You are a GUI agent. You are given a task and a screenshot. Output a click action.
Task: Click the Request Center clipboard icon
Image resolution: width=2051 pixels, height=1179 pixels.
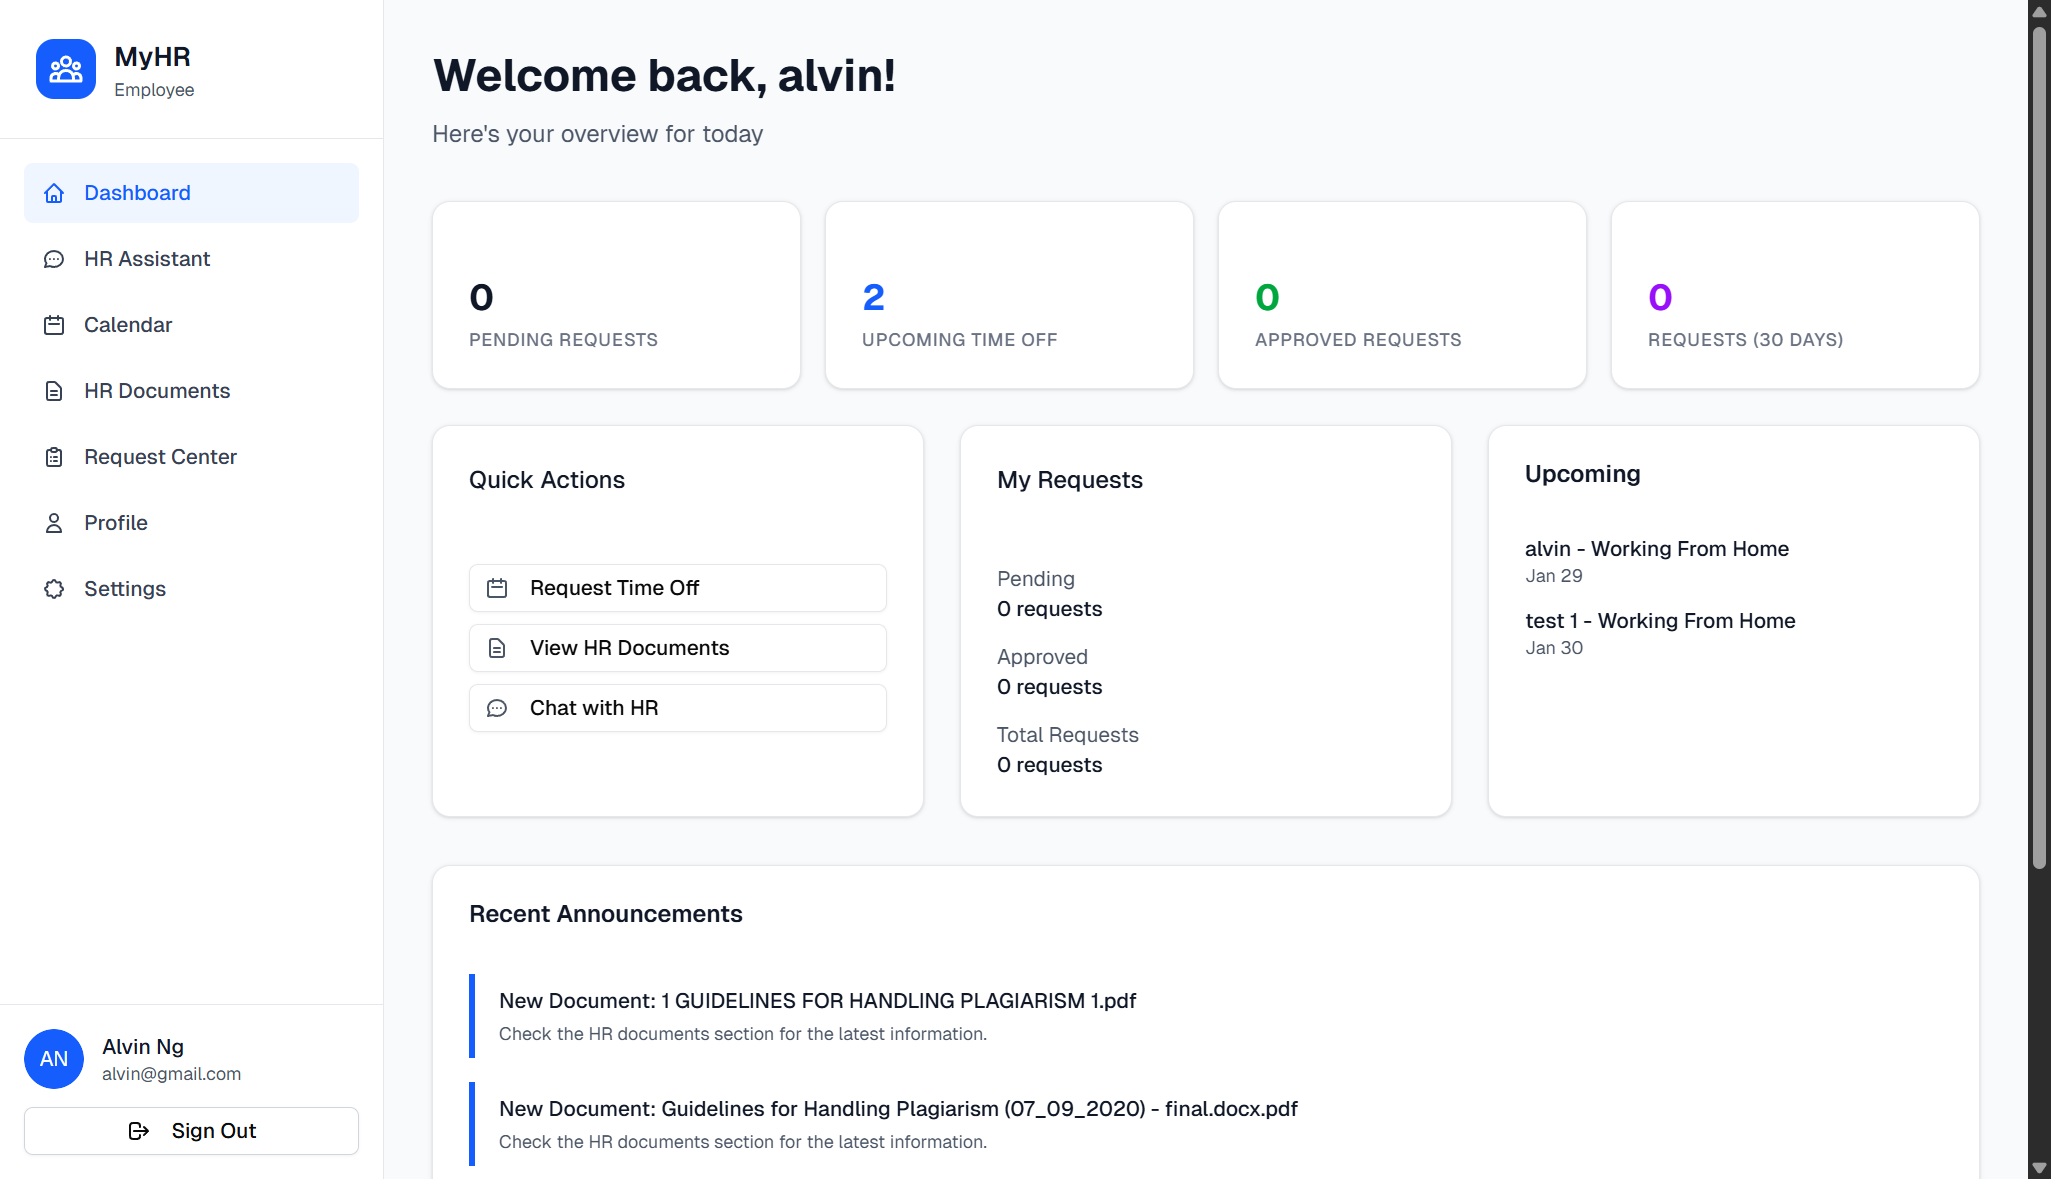(54, 457)
